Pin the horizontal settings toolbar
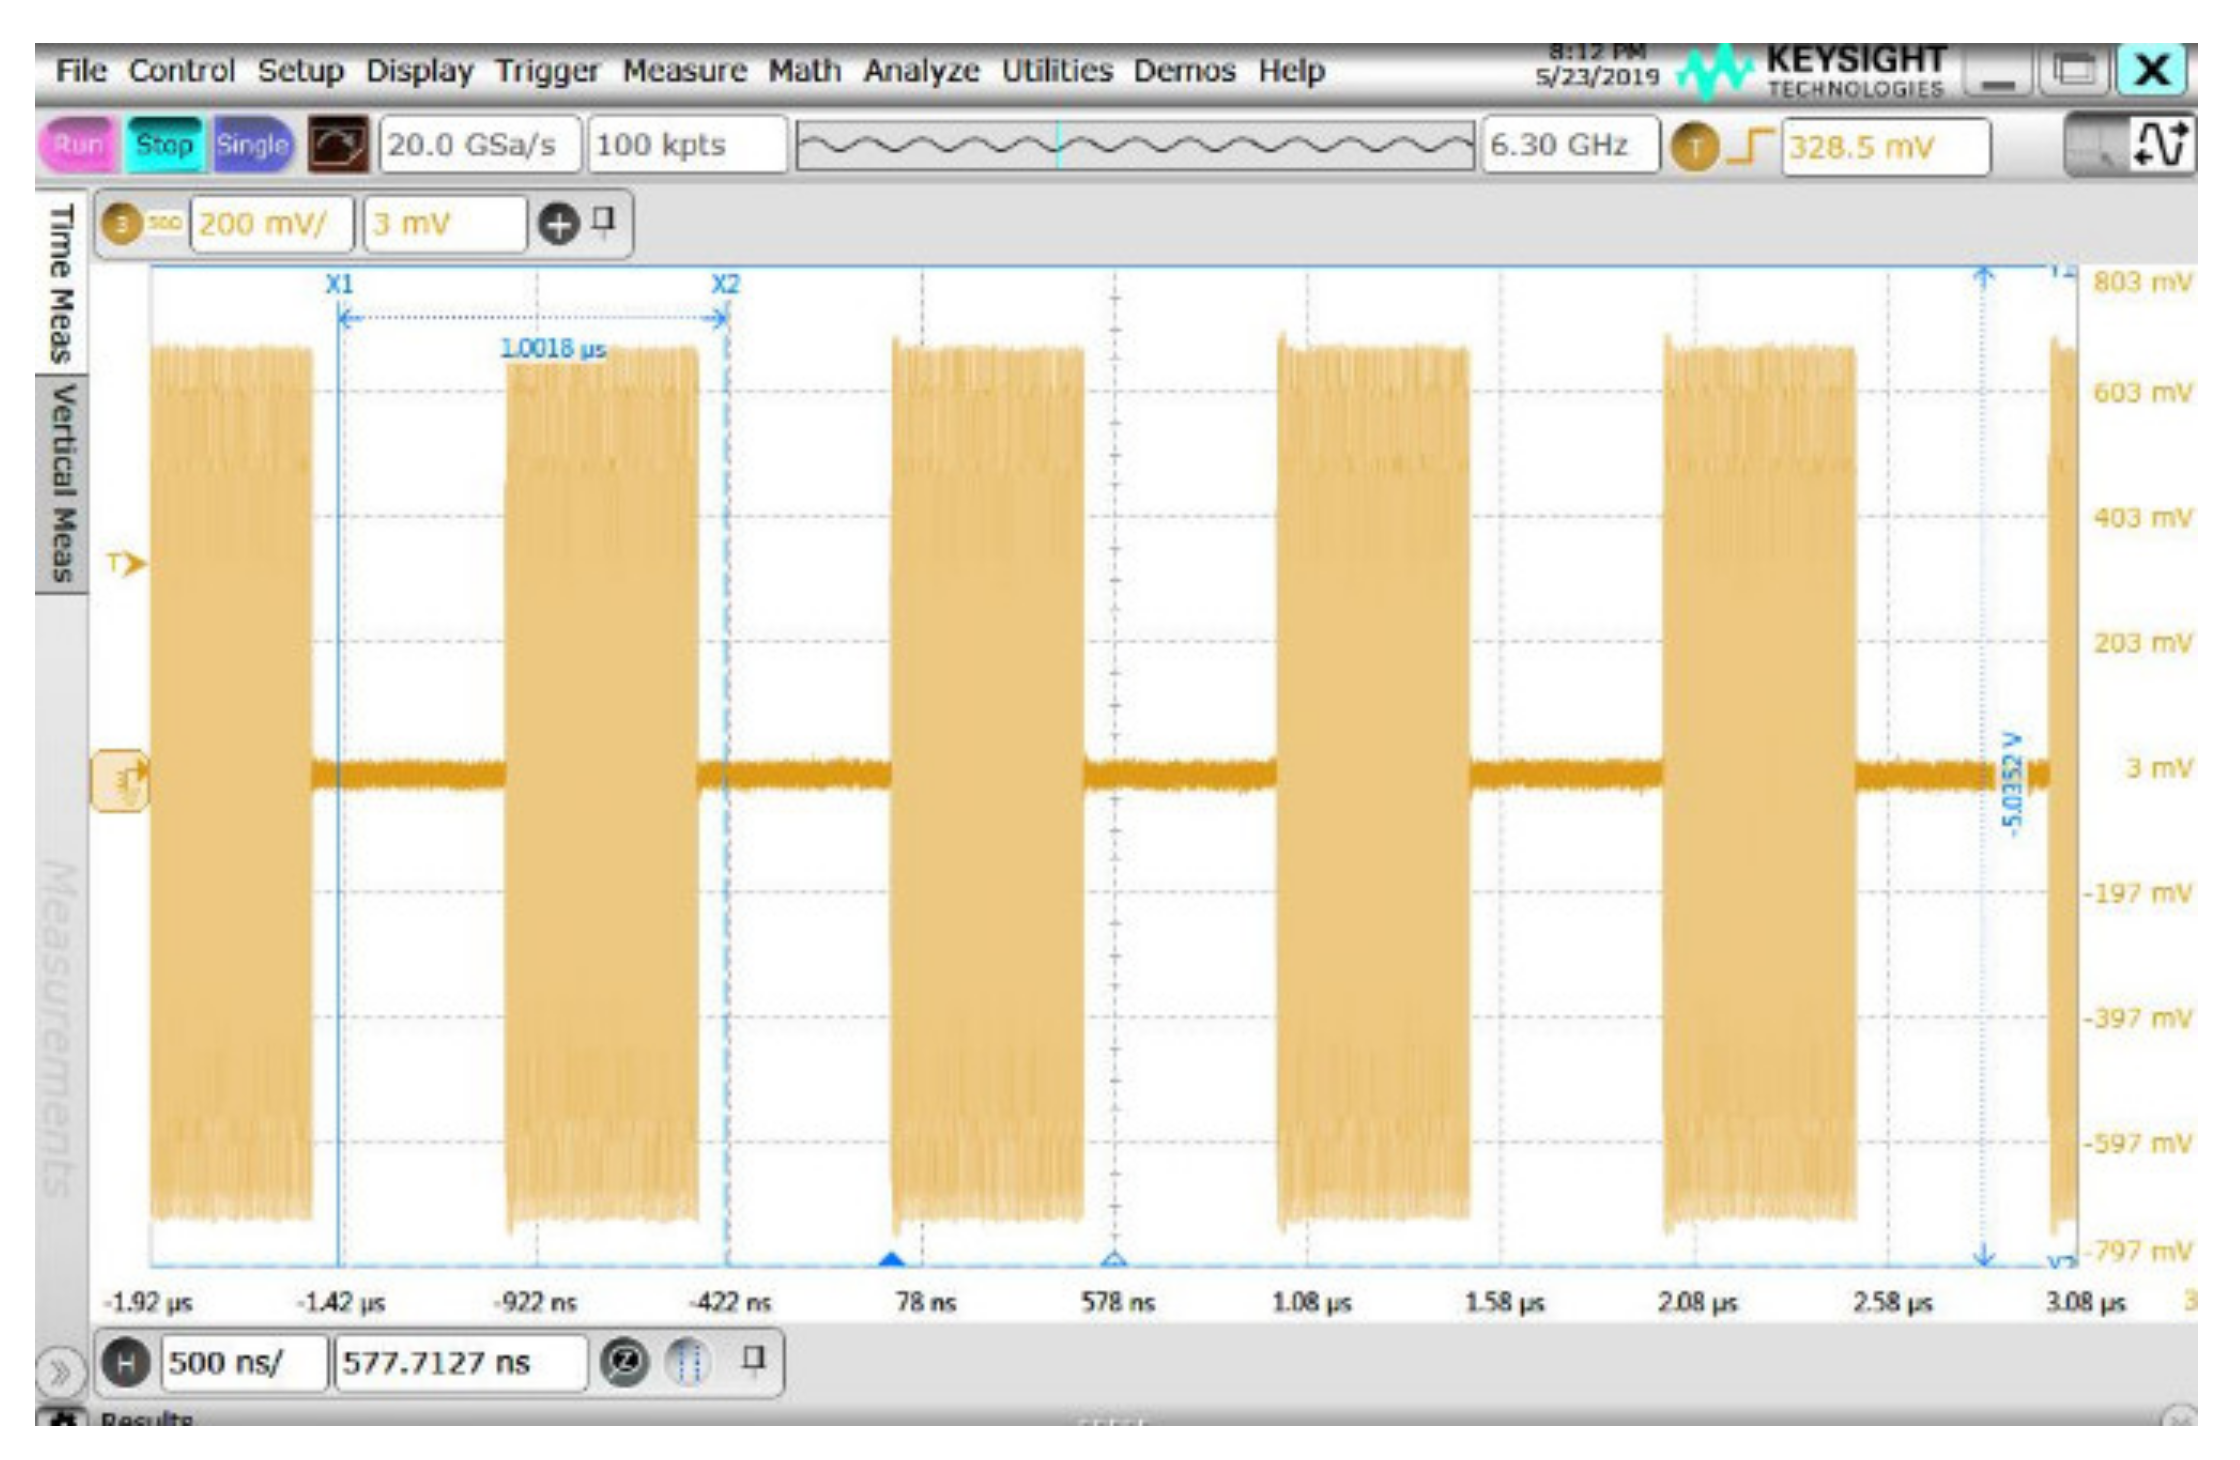The image size is (2240, 1460). pyautogui.click(x=755, y=1358)
